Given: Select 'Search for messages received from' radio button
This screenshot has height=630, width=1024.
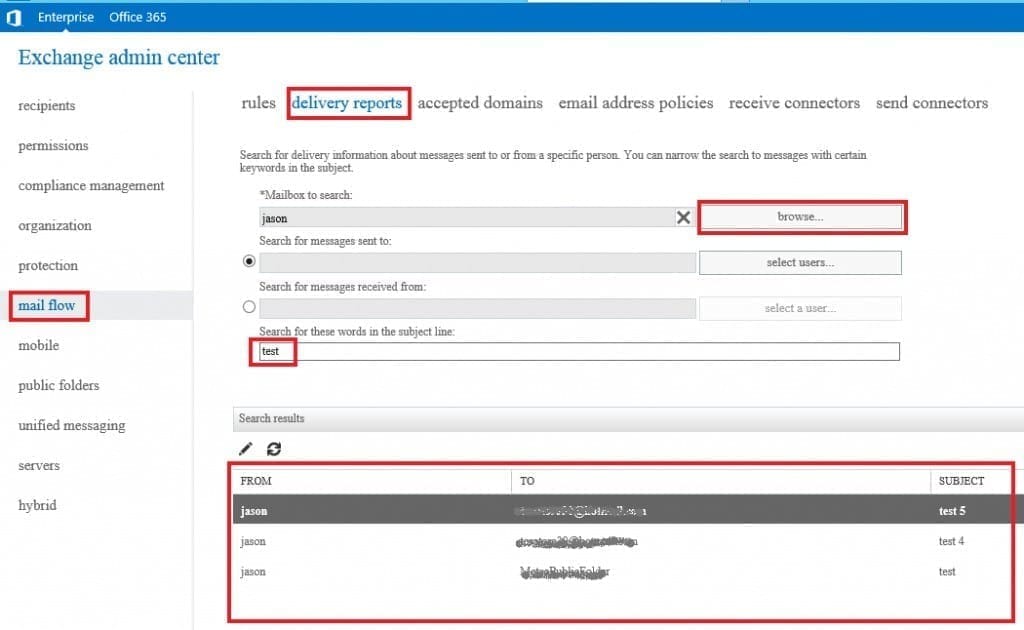Looking at the screenshot, I should click(249, 307).
